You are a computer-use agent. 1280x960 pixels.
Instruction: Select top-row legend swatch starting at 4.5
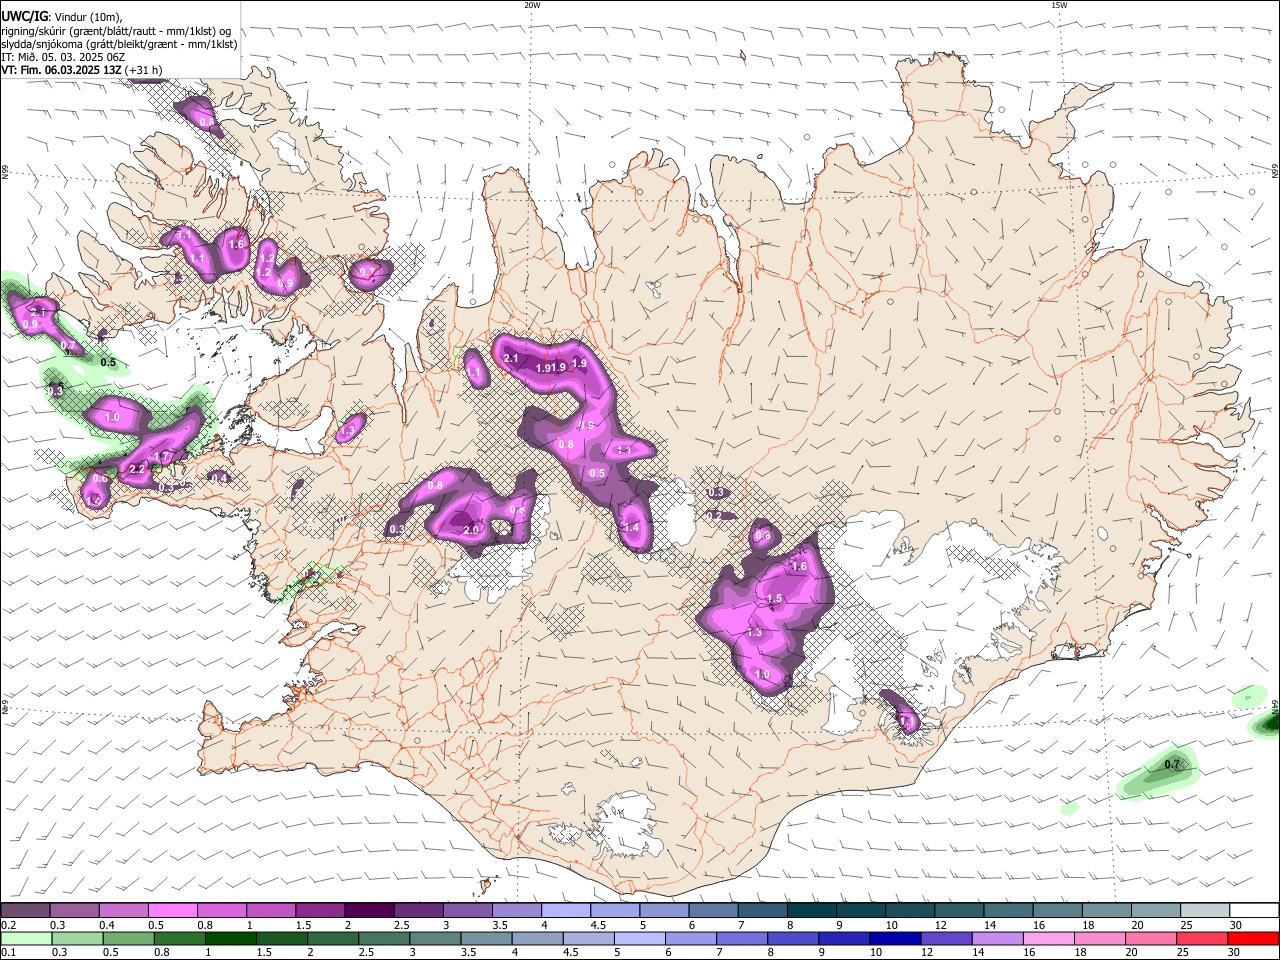coord(613,911)
